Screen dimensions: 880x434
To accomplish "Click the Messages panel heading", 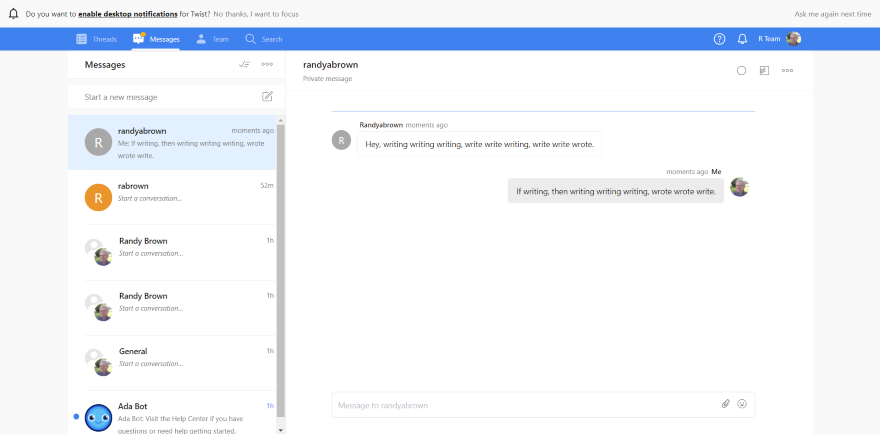I will (x=105, y=65).
